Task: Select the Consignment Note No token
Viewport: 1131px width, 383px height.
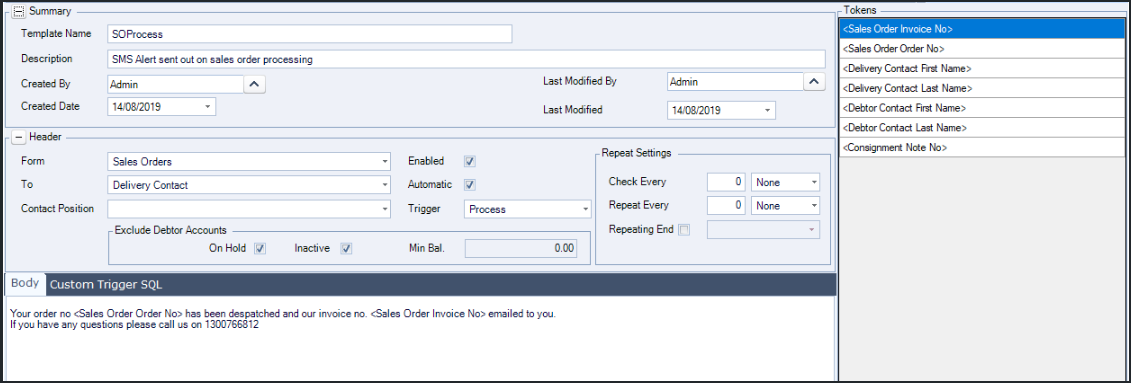Action: [982, 147]
